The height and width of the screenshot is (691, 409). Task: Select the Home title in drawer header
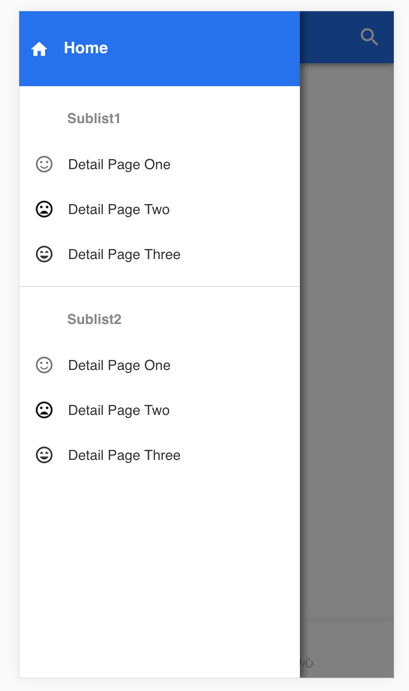point(86,48)
